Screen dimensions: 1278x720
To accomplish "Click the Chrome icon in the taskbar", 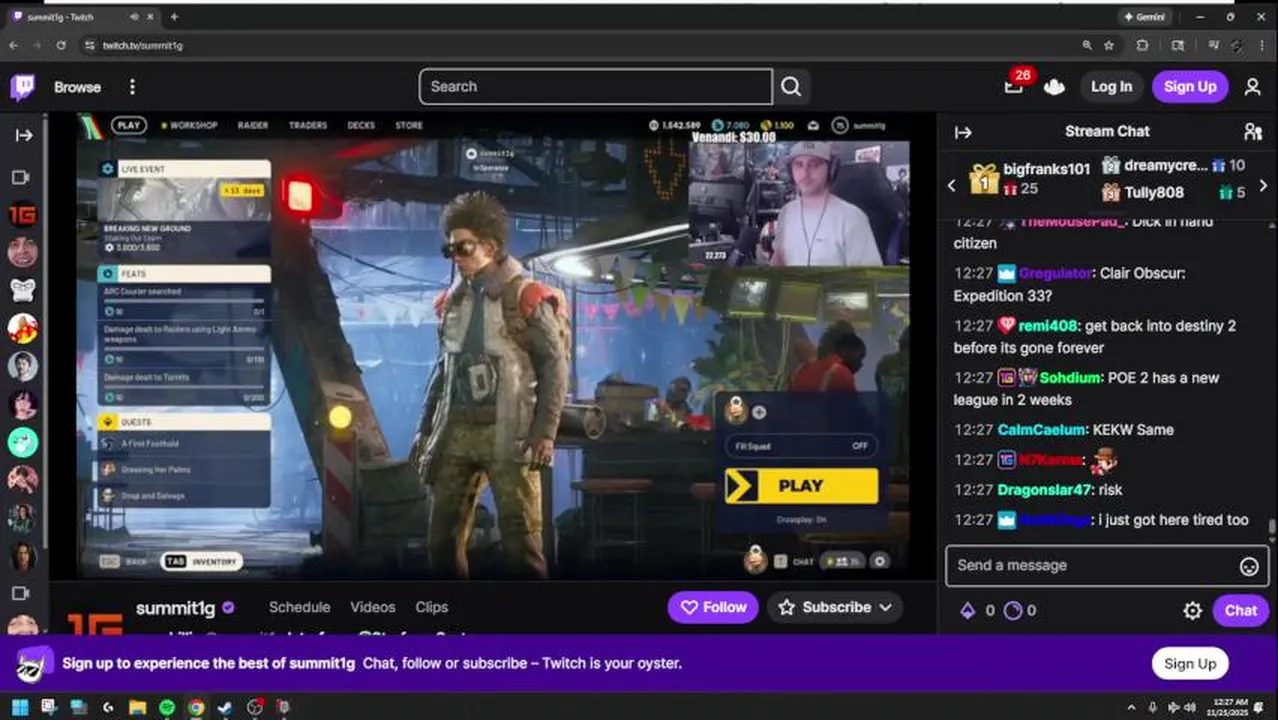I will point(196,708).
